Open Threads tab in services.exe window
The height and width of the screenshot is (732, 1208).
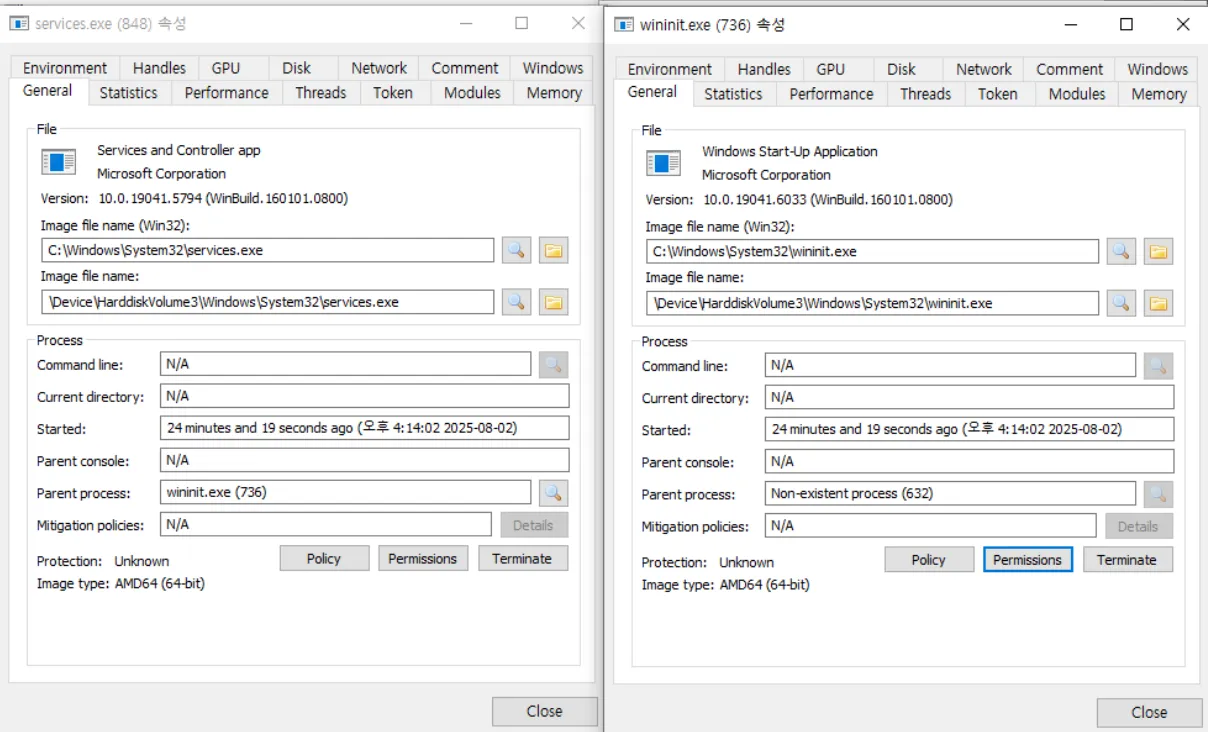(x=320, y=92)
